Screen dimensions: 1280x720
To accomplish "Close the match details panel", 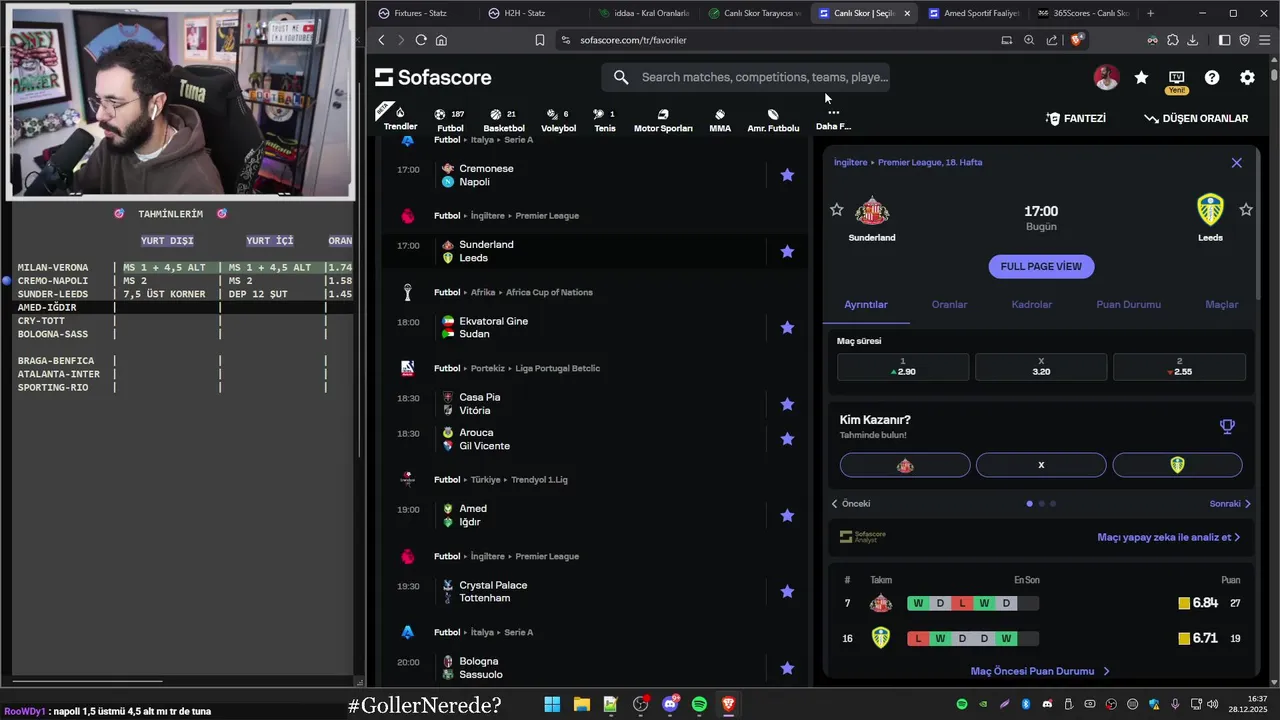I will click(1236, 162).
